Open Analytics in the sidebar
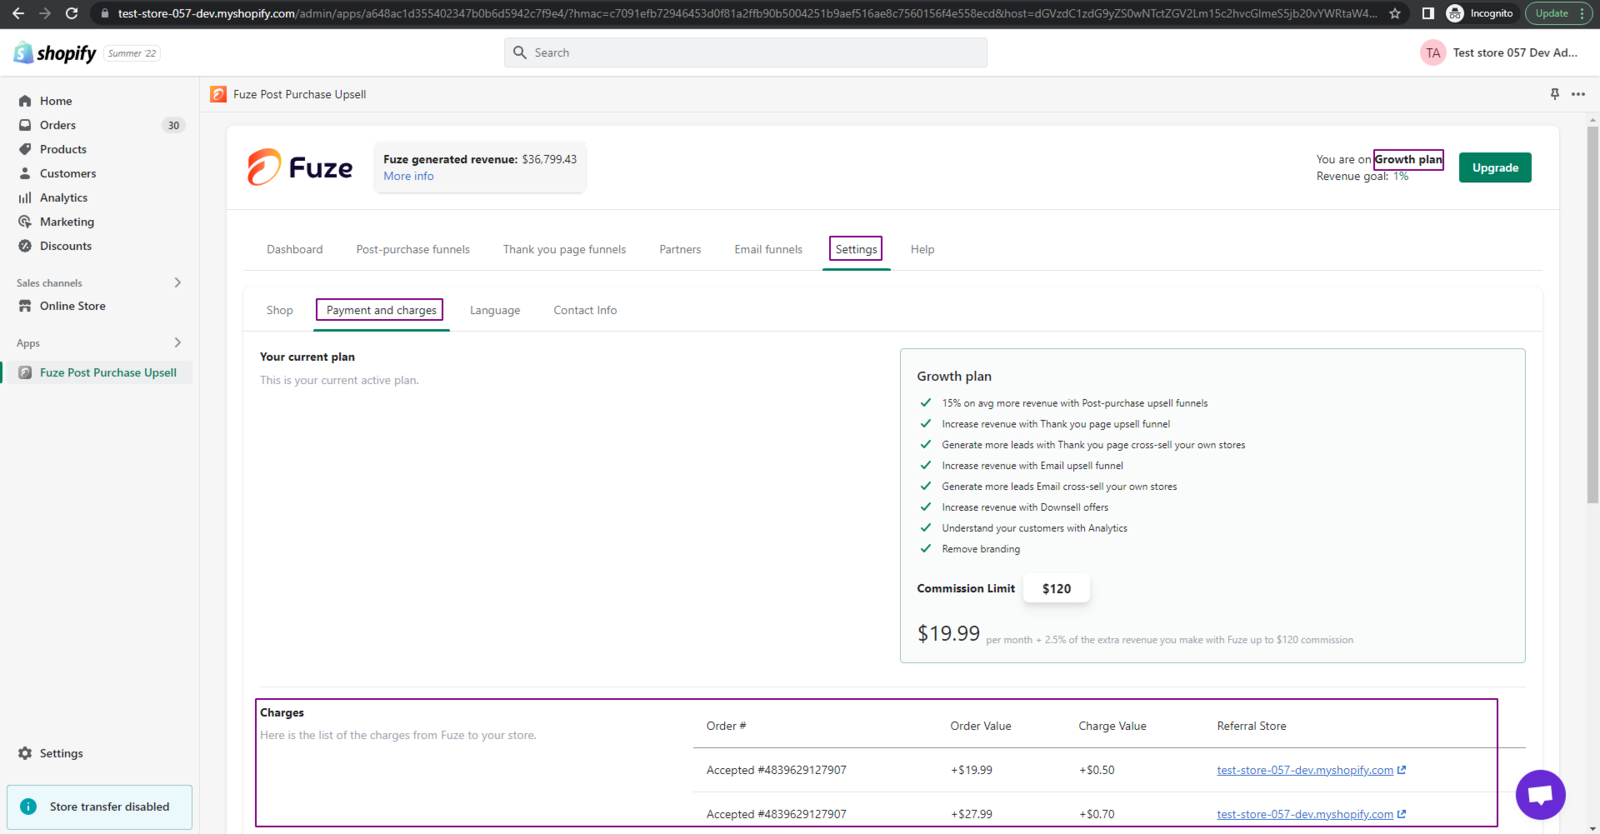1600x834 pixels. [64, 198]
